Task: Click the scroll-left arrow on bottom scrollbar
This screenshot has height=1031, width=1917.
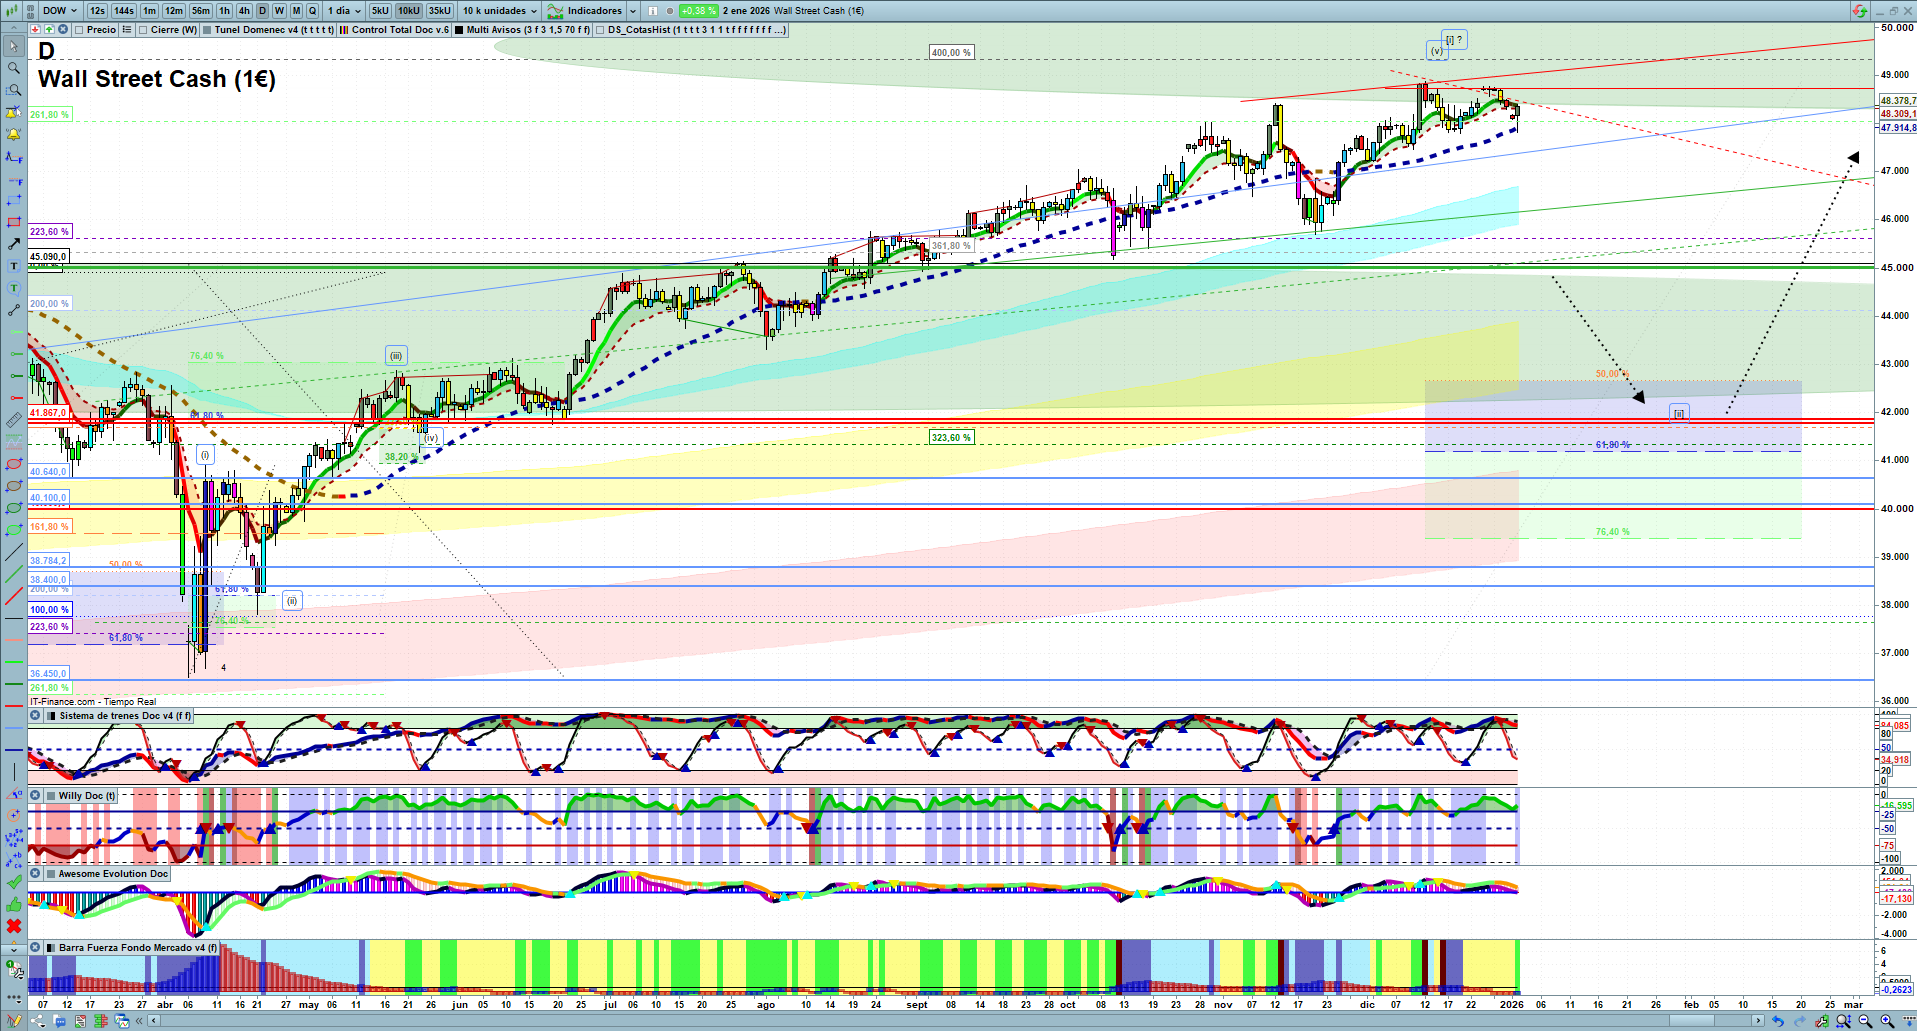Action: pos(154,1021)
